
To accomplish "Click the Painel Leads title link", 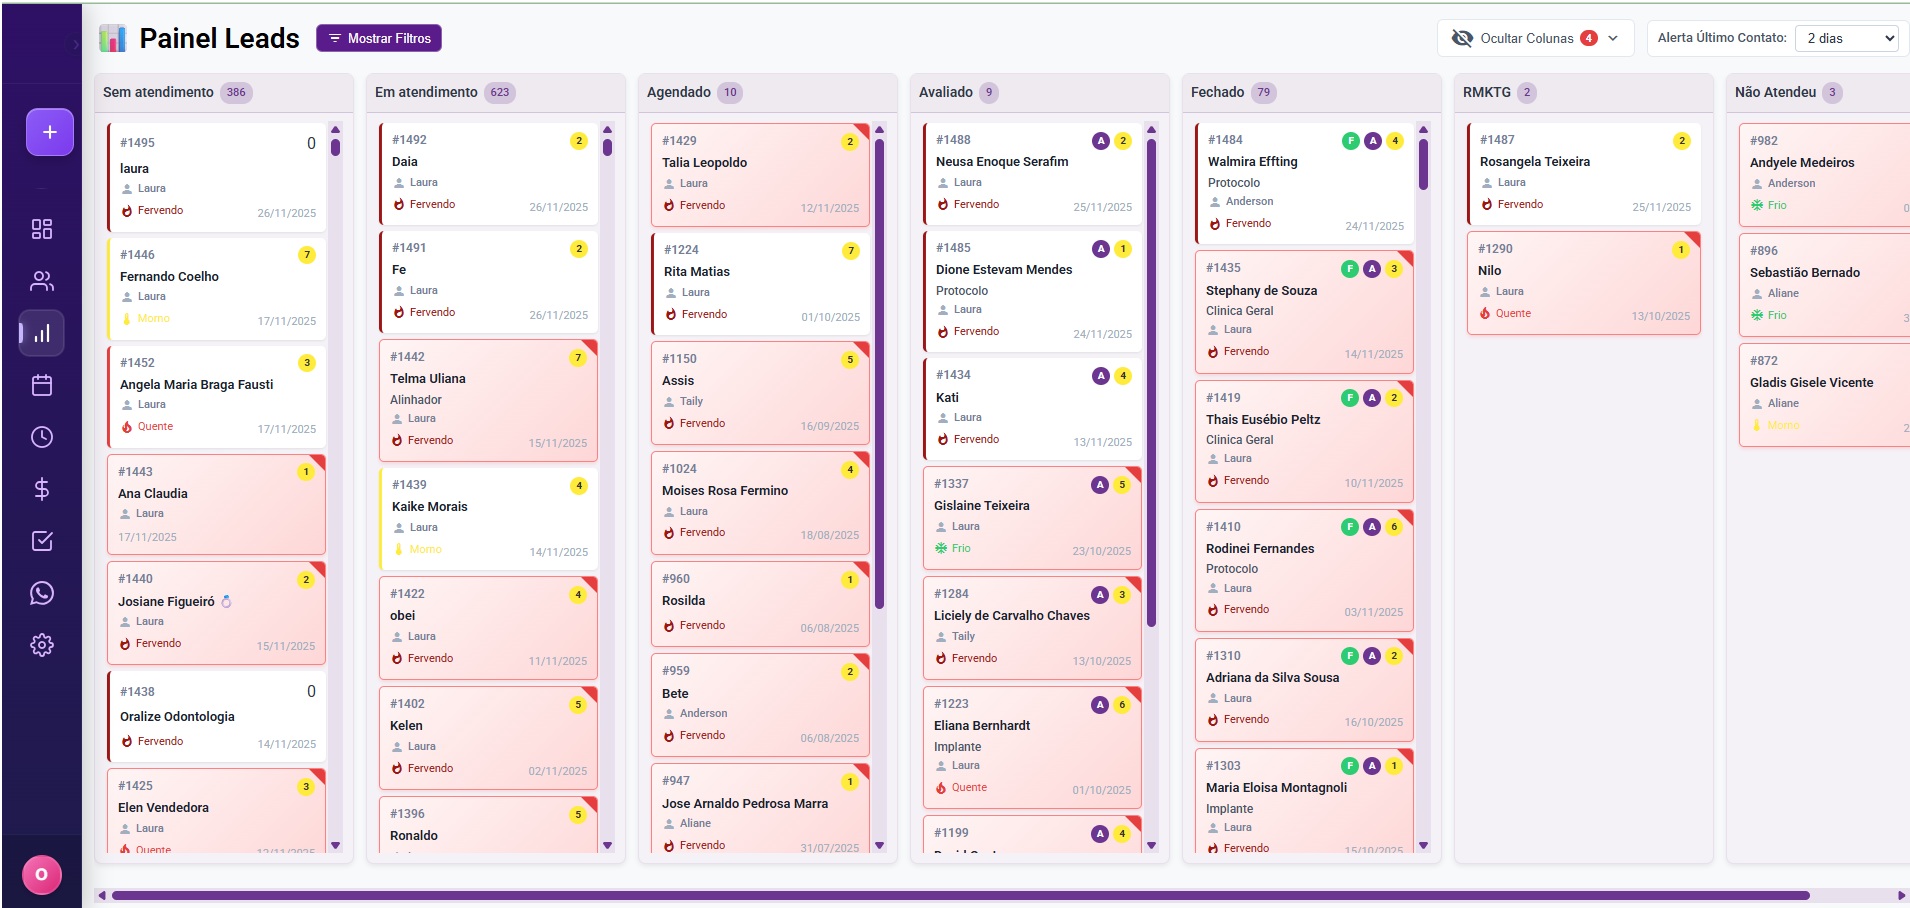I will point(220,38).
